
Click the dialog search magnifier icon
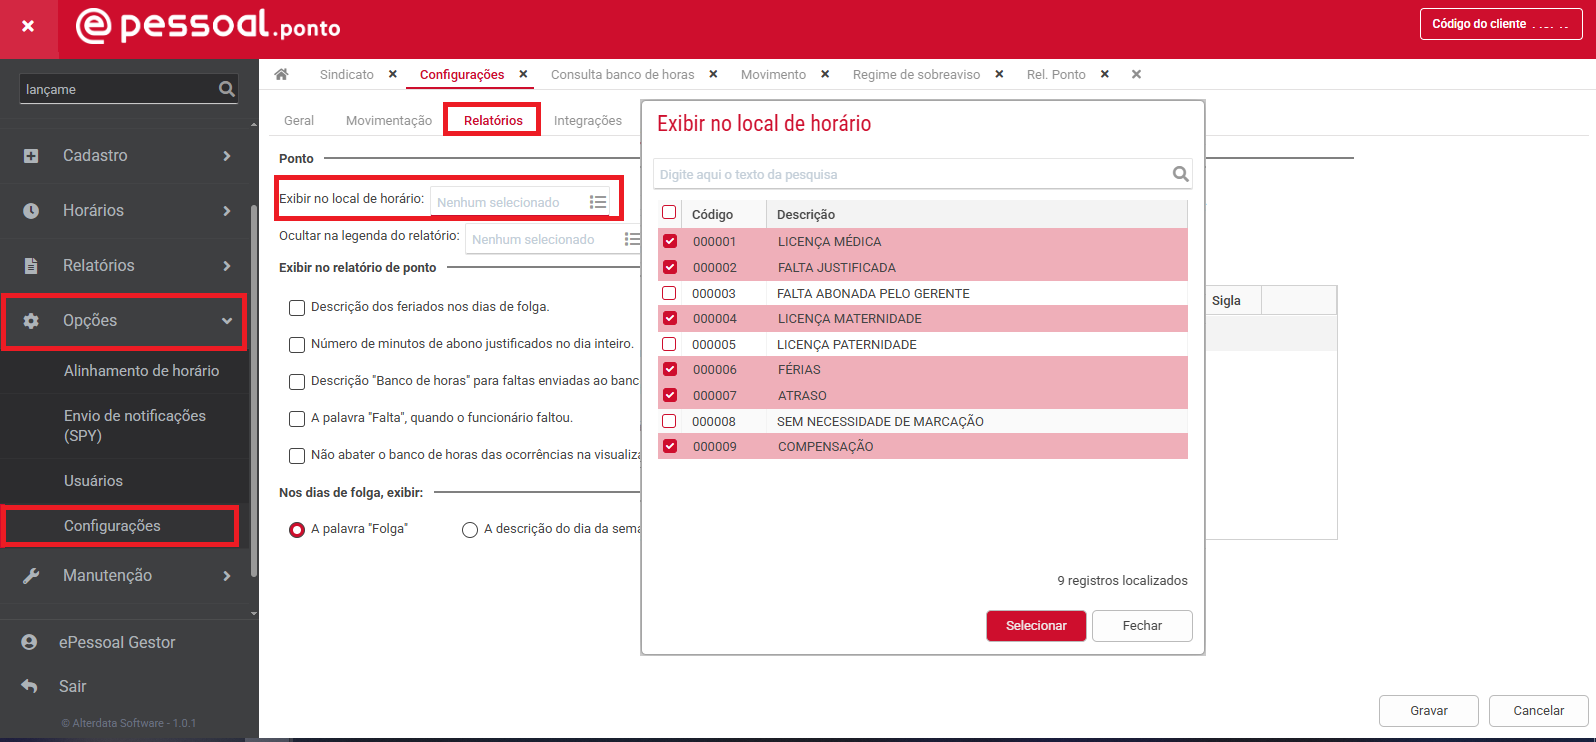click(1180, 174)
